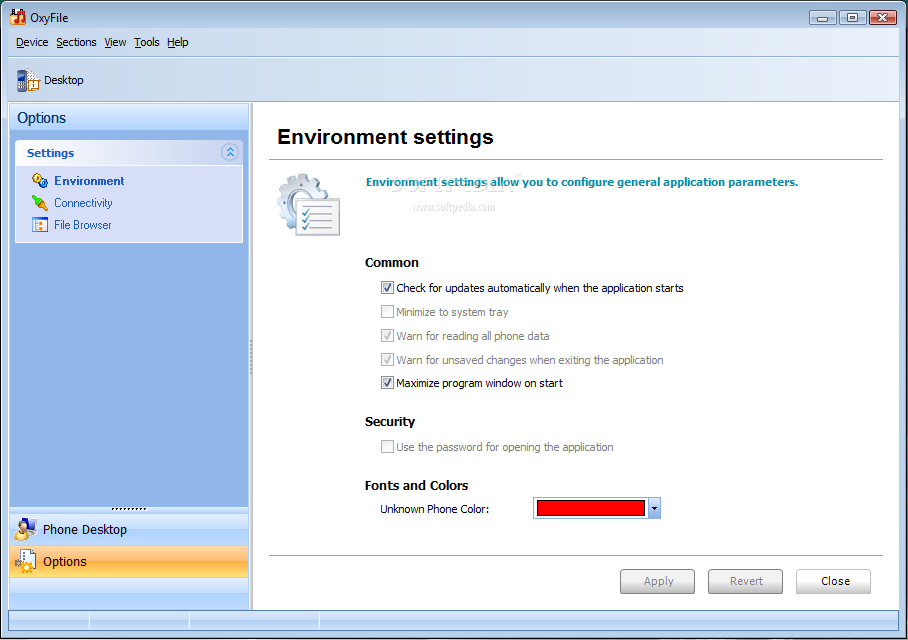Click the Environment gears icon in sidebar

tap(39, 181)
